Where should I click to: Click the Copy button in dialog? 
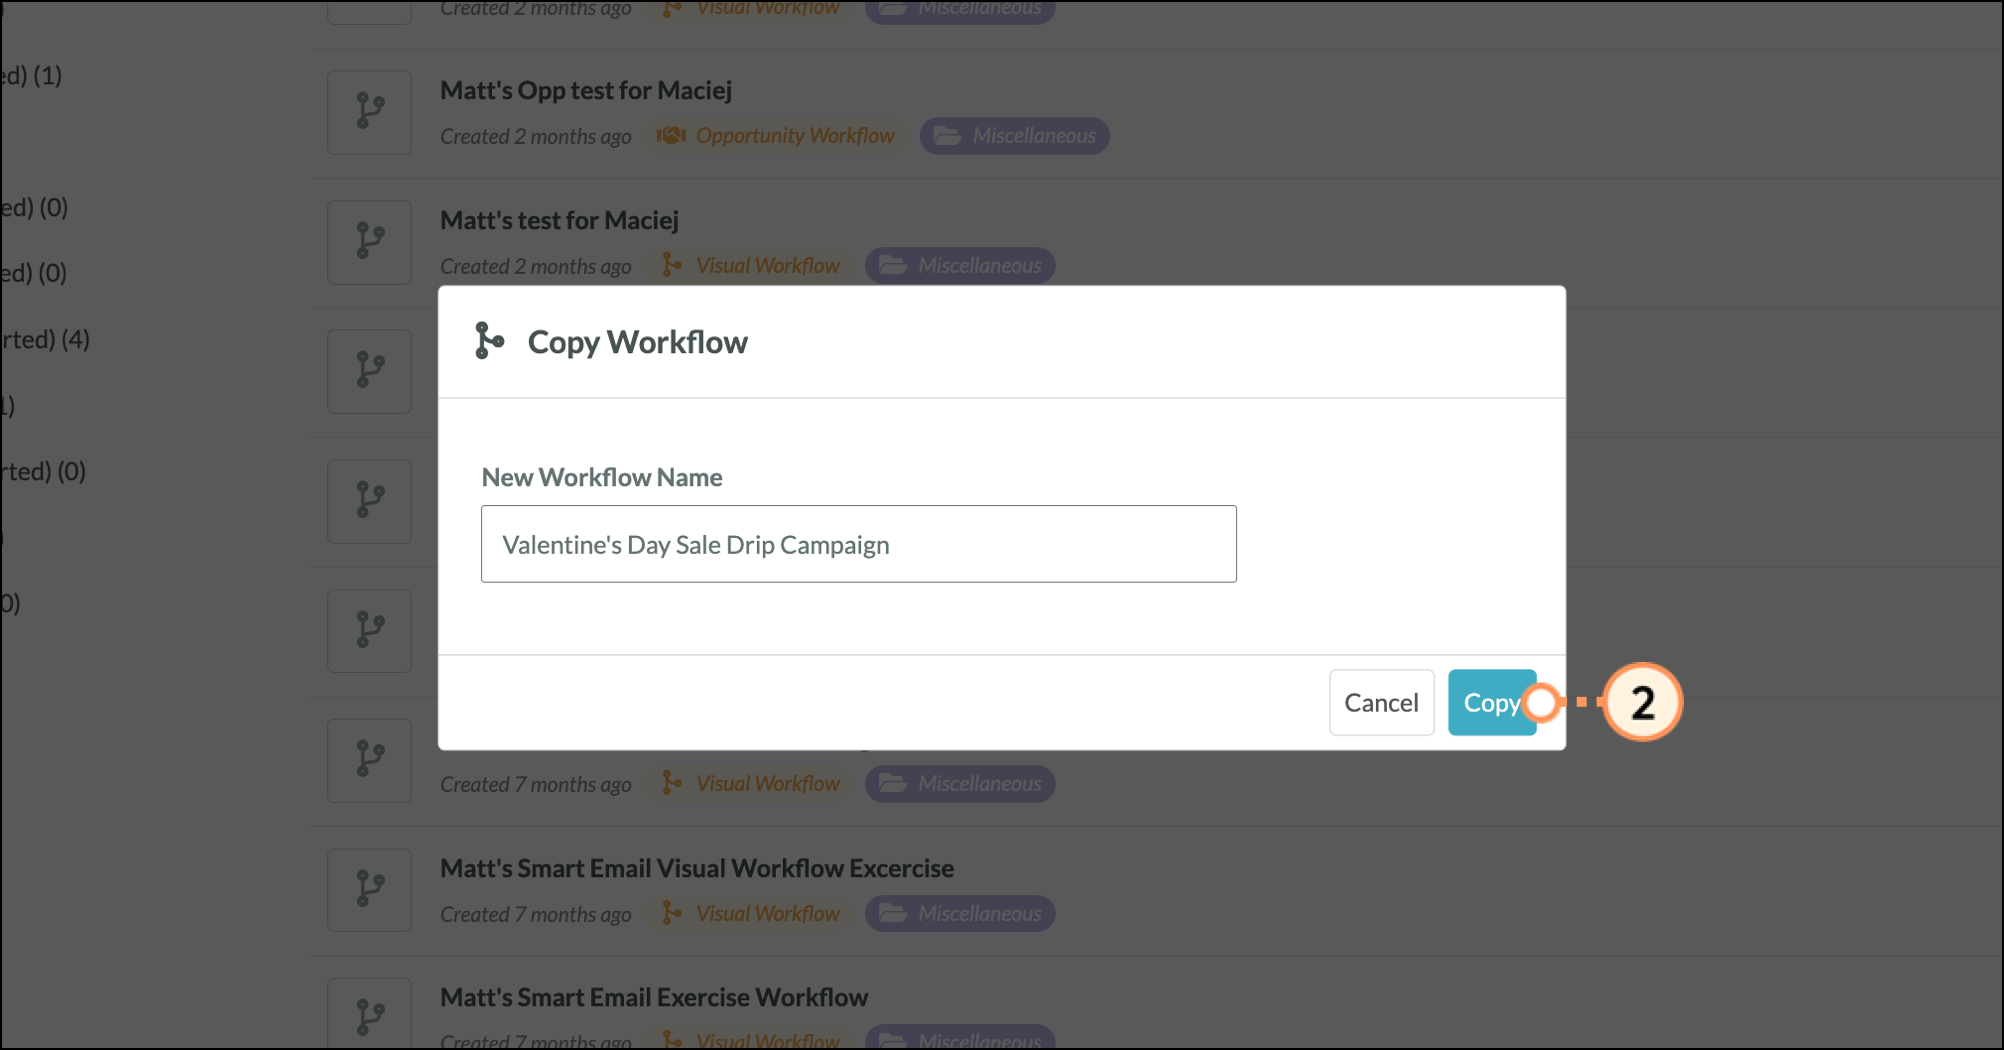pyautogui.click(x=1490, y=703)
